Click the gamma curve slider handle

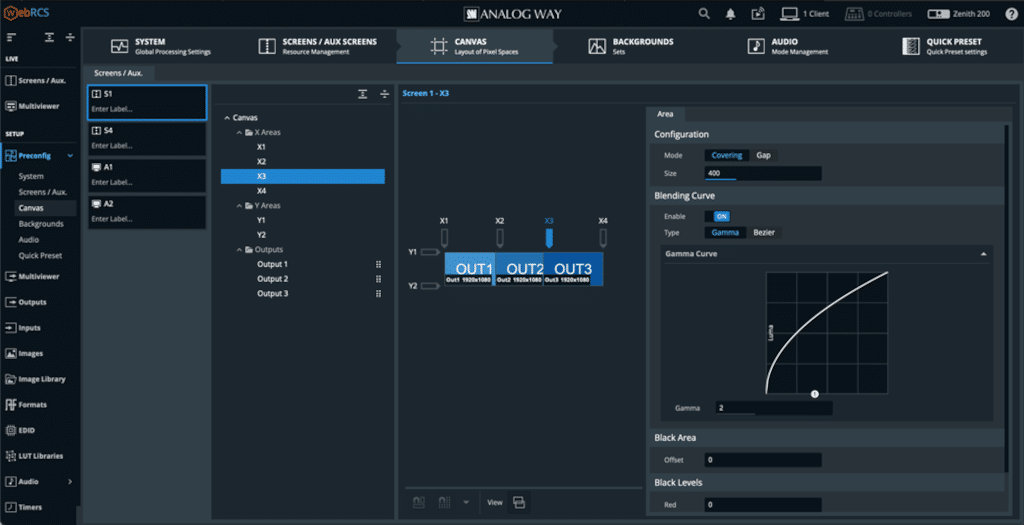(814, 394)
